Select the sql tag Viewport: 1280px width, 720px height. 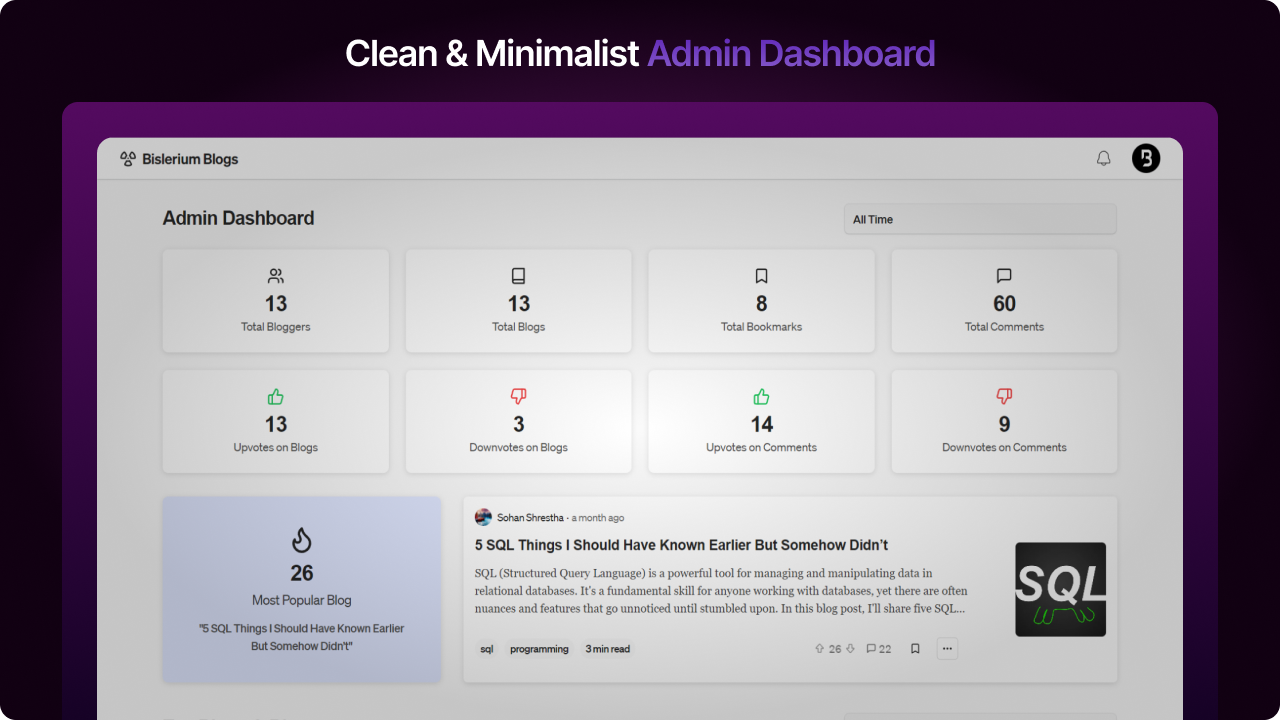point(487,649)
